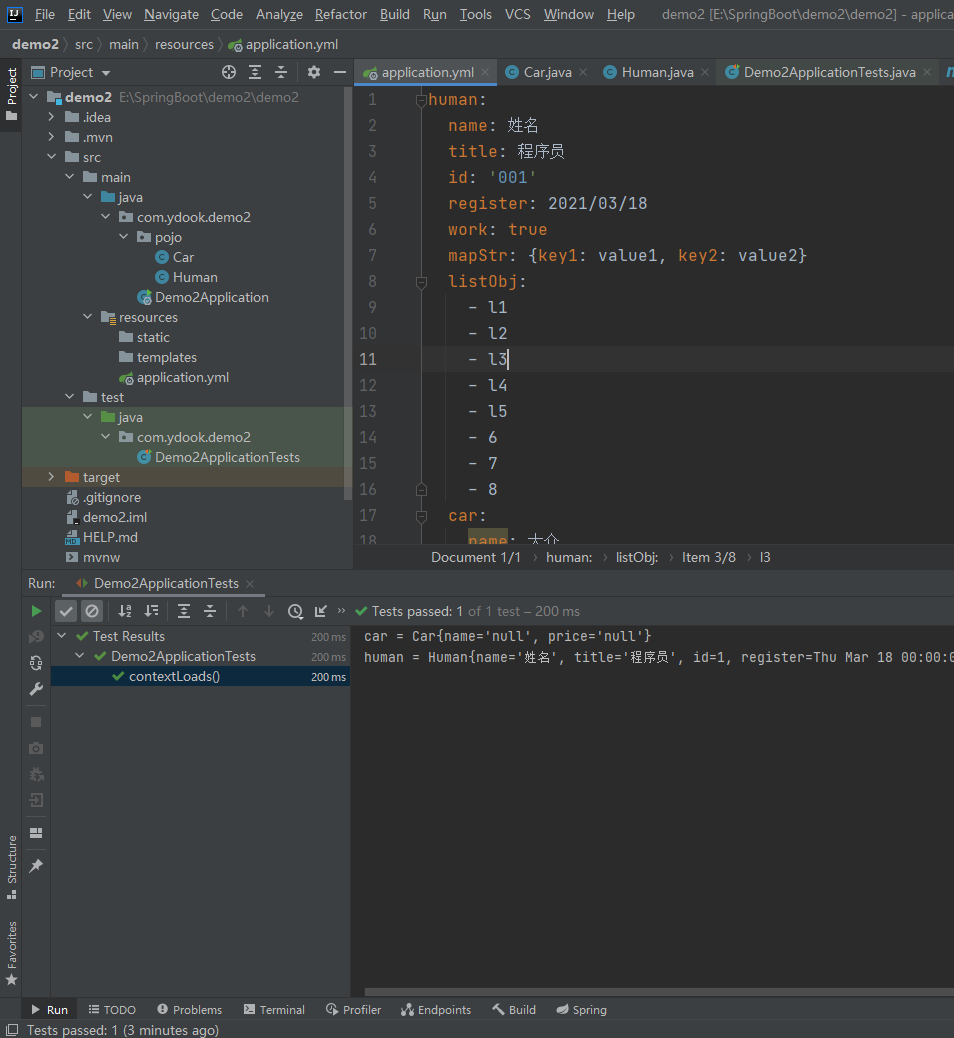954x1038 pixels.
Task: Rerun tests with the green play icon
Action: pos(36,611)
